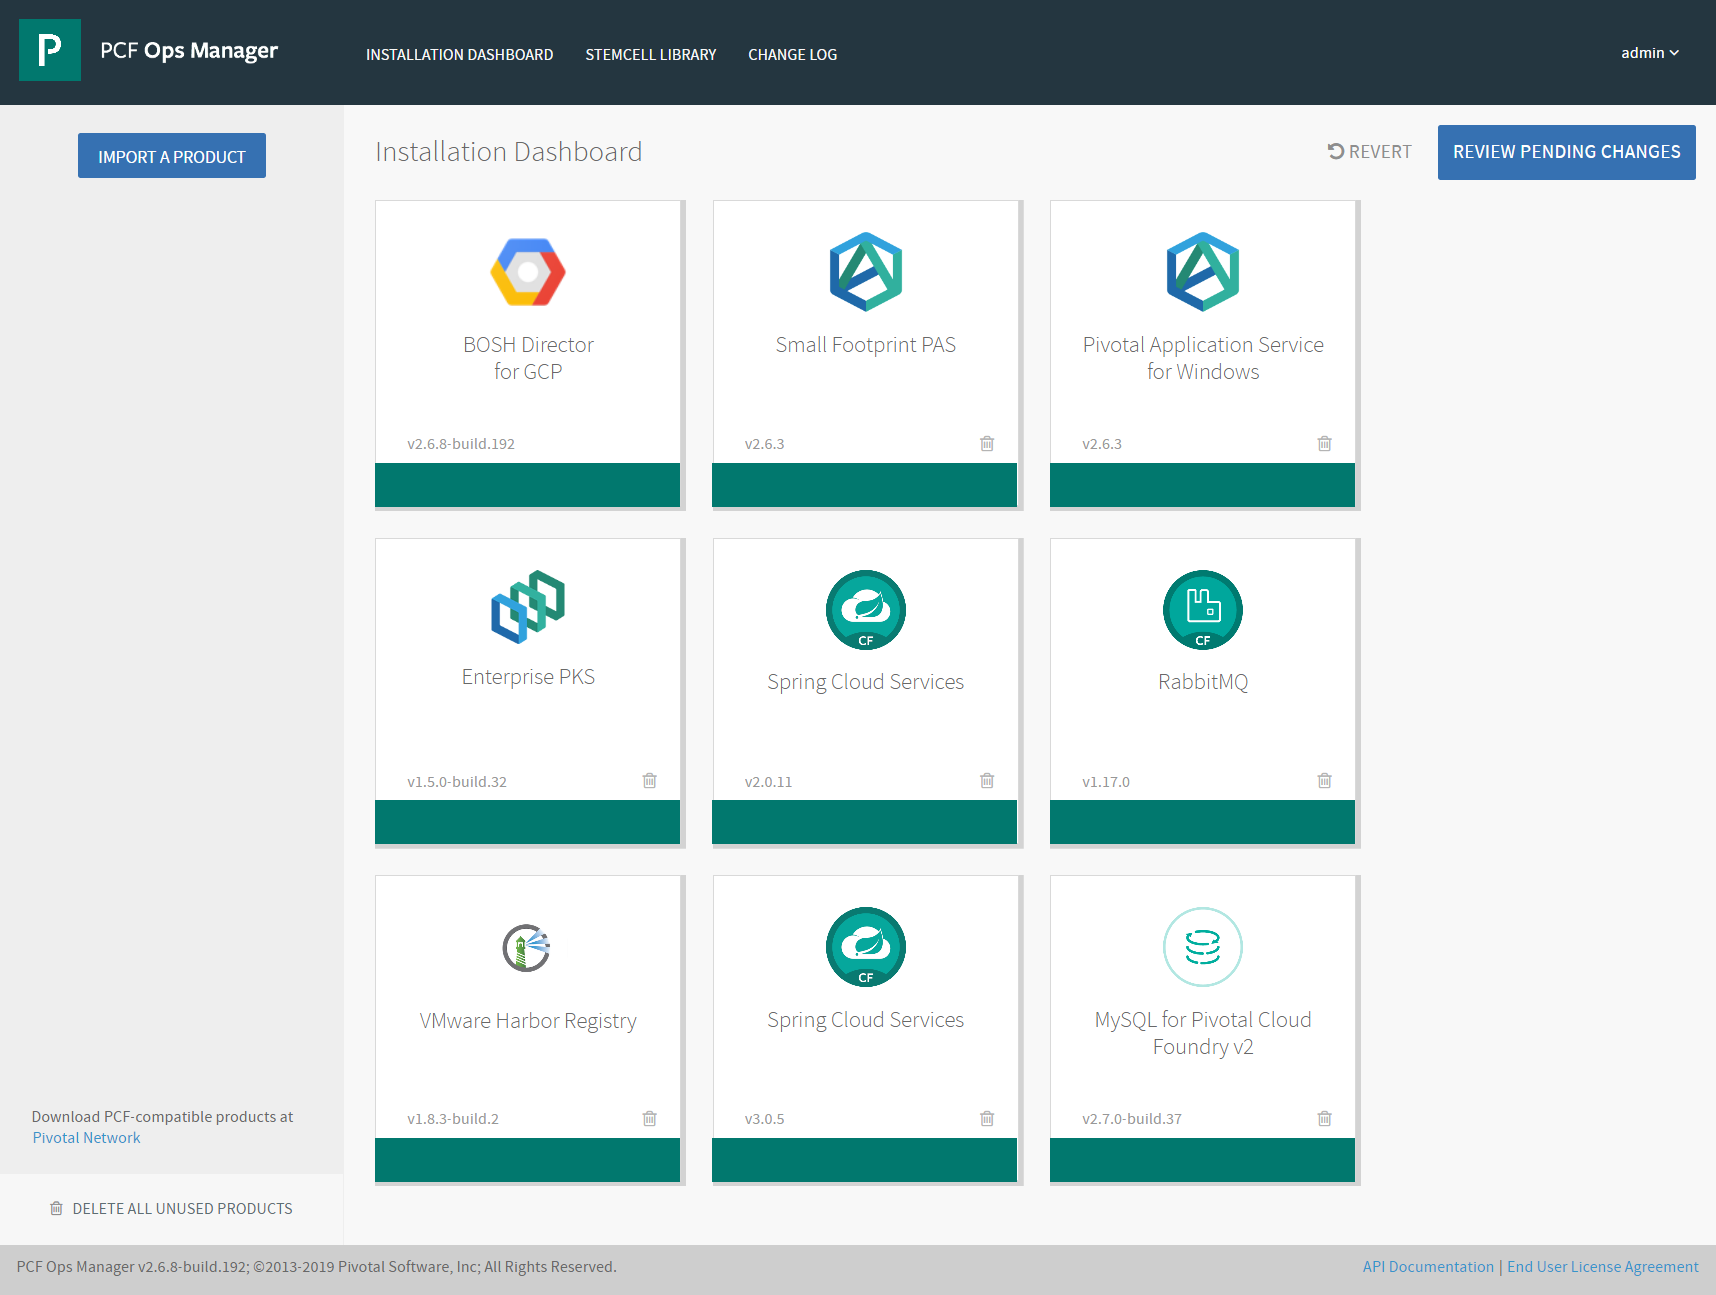The image size is (1716, 1295).
Task: Open the Stemcell Library menu item
Action: pyautogui.click(x=651, y=55)
